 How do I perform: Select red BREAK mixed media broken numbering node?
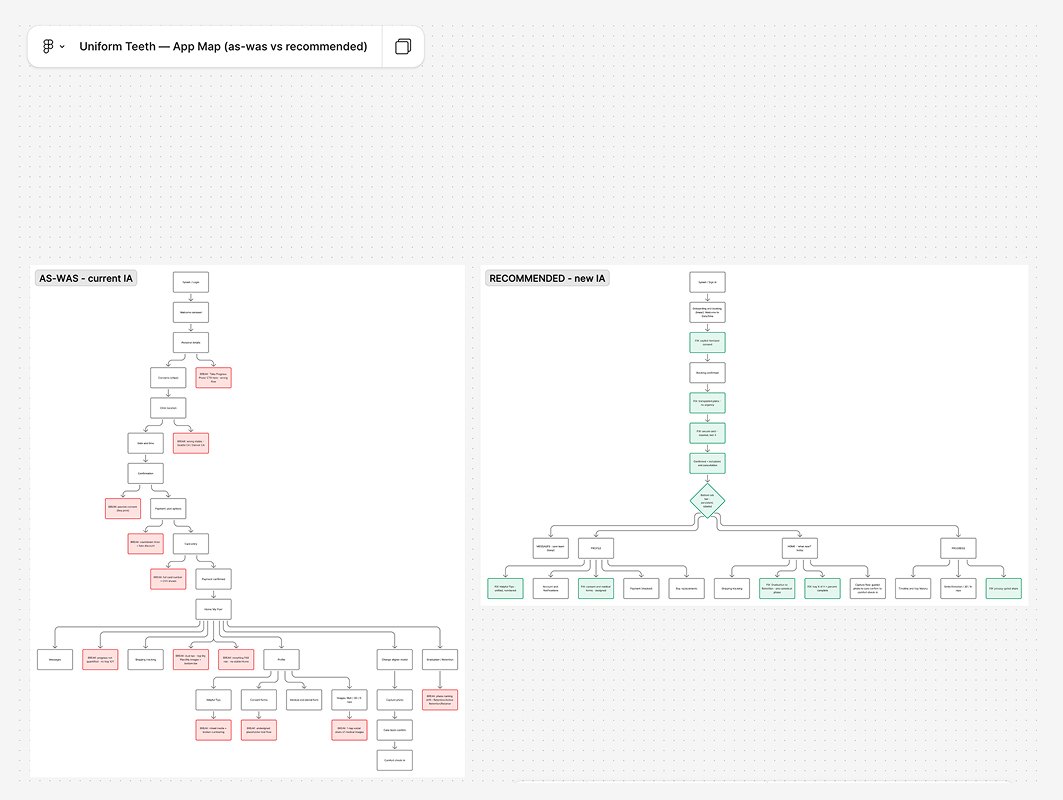coord(214,730)
